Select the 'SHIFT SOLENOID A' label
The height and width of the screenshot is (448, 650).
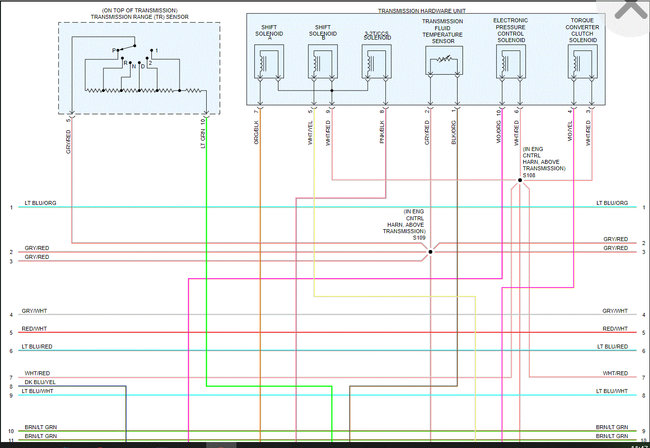click(269, 33)
